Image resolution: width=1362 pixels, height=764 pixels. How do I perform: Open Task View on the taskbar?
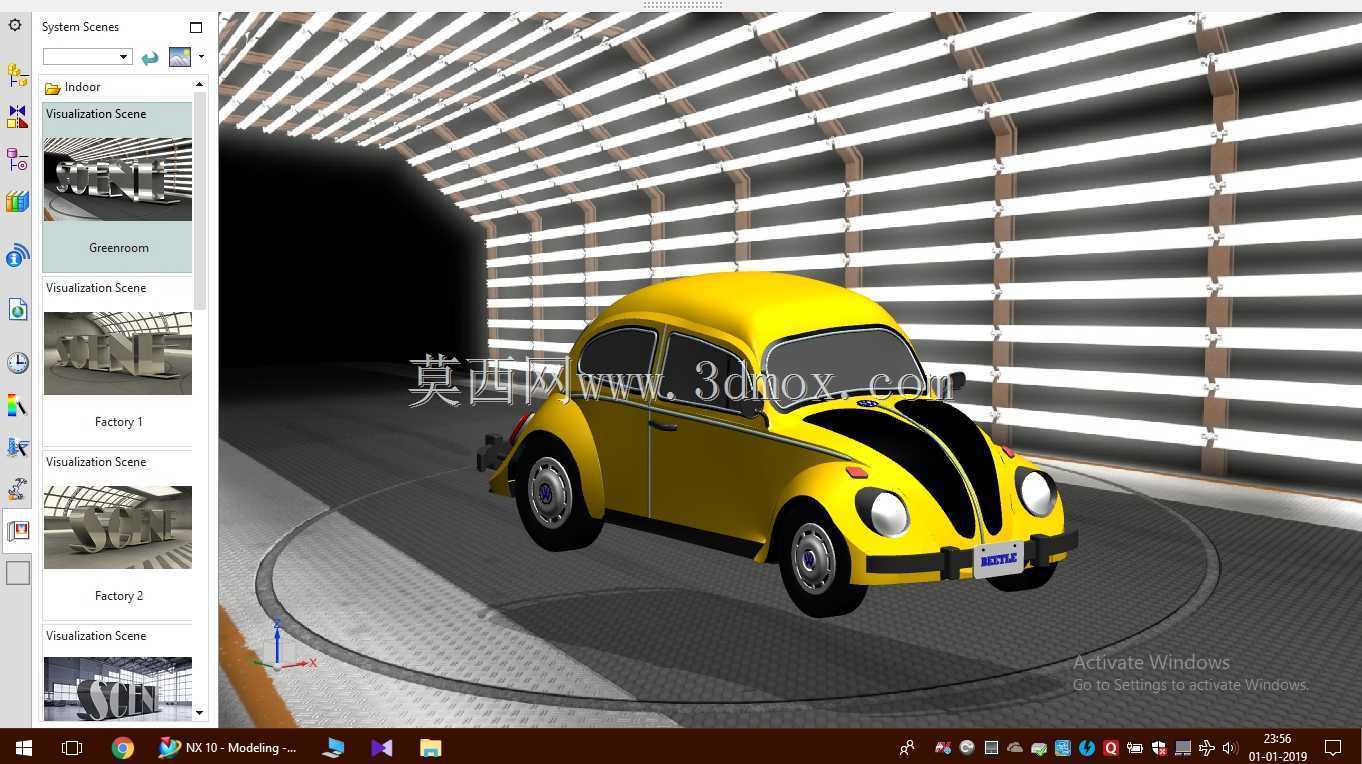pos(72,747)
